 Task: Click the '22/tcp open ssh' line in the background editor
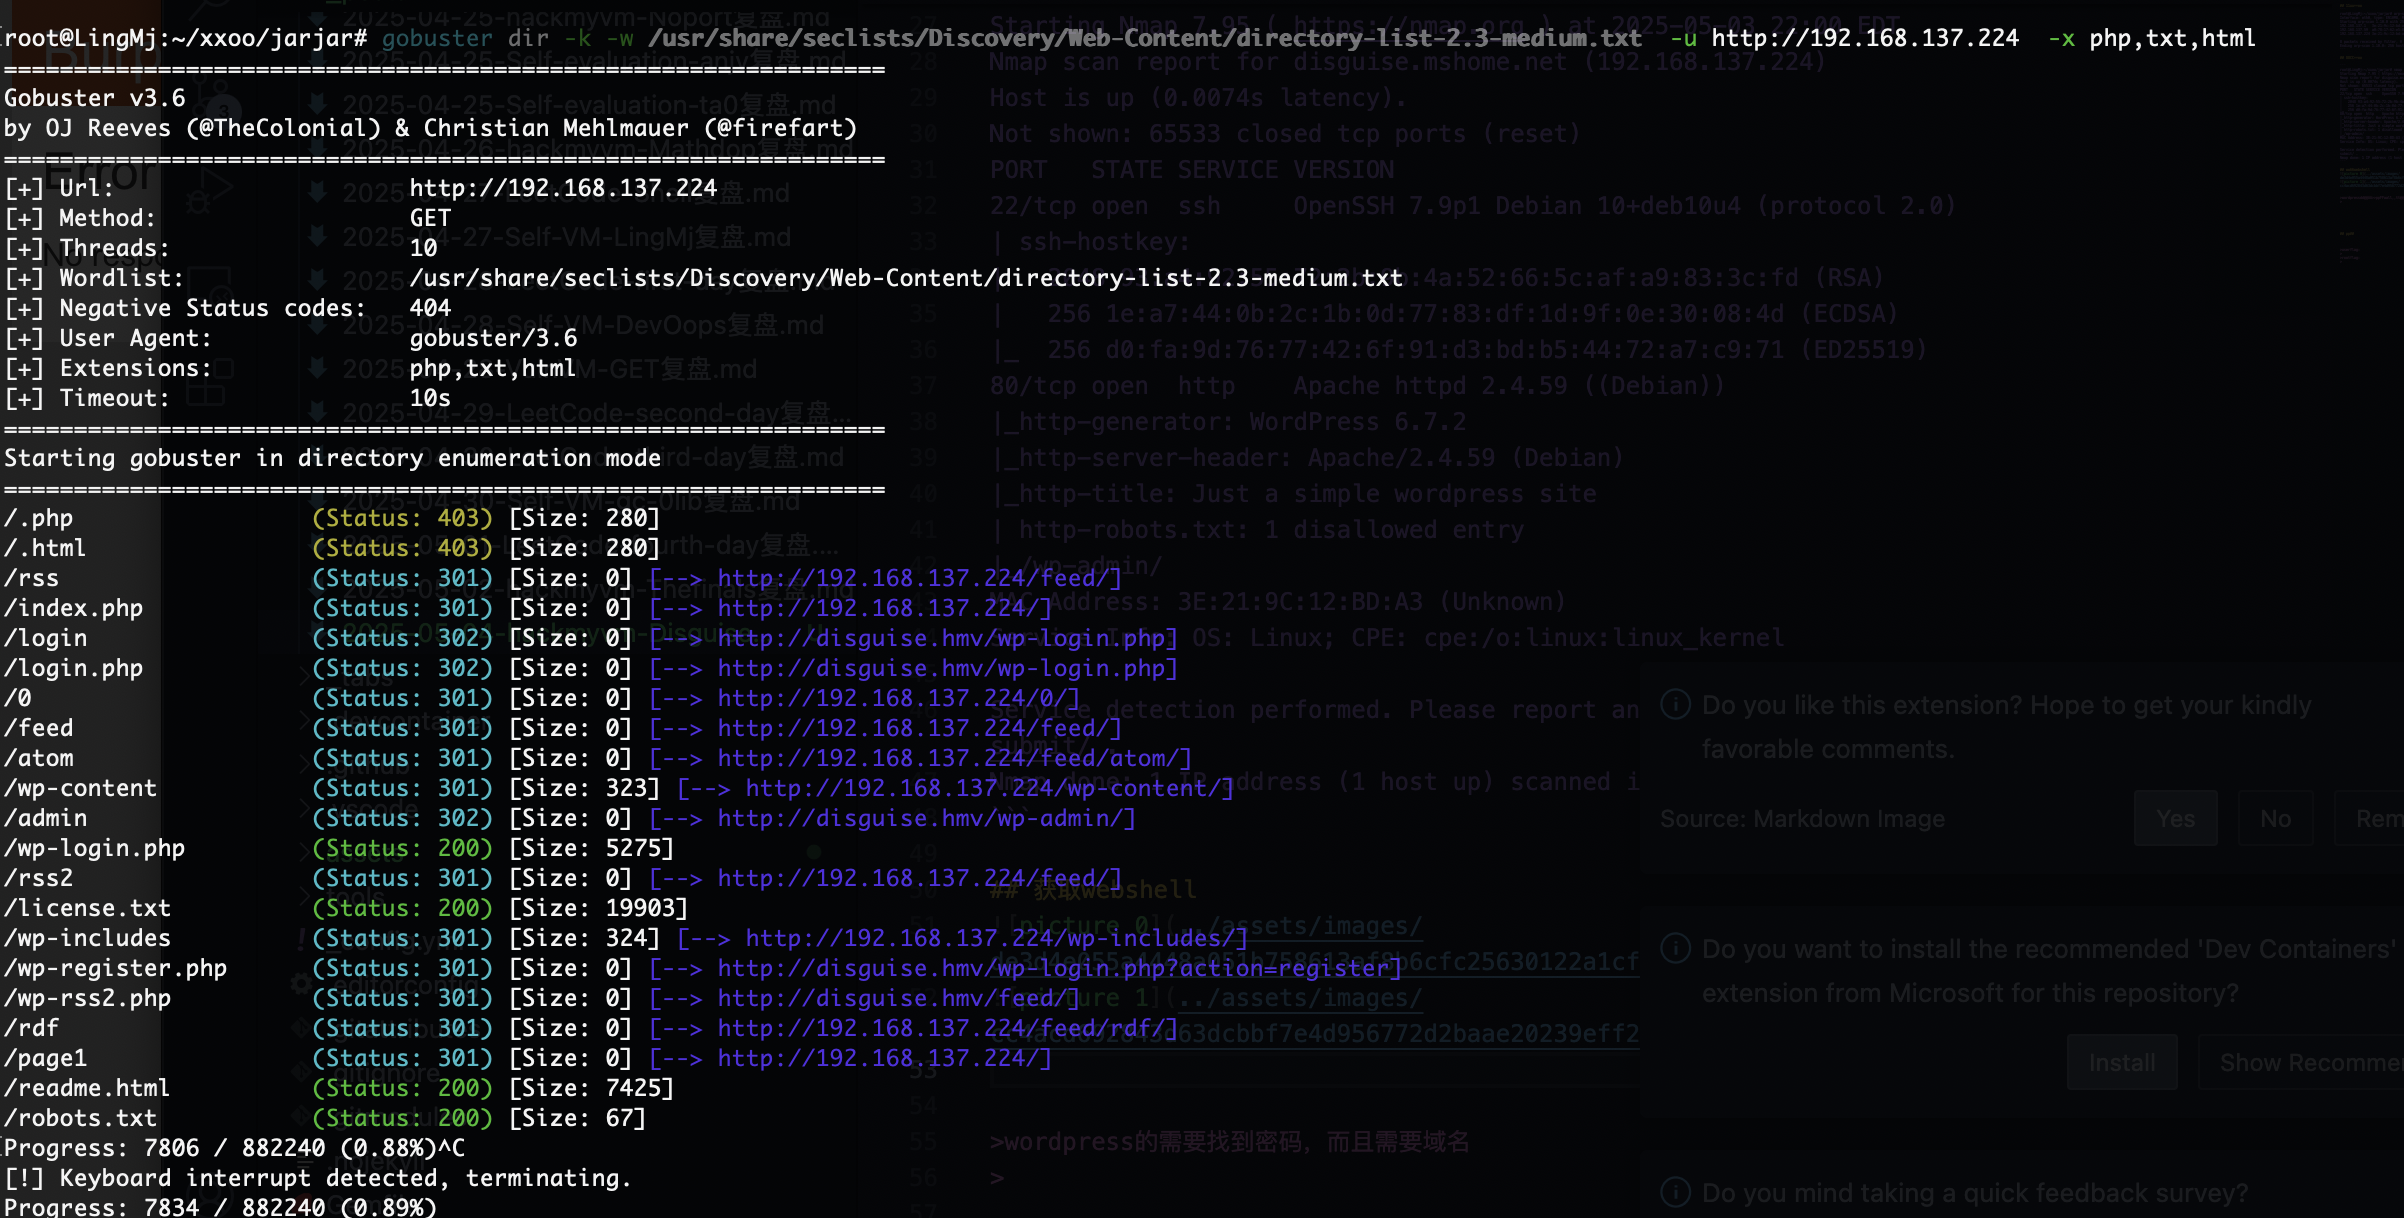pyautogui.click(x=1472, y=206)
